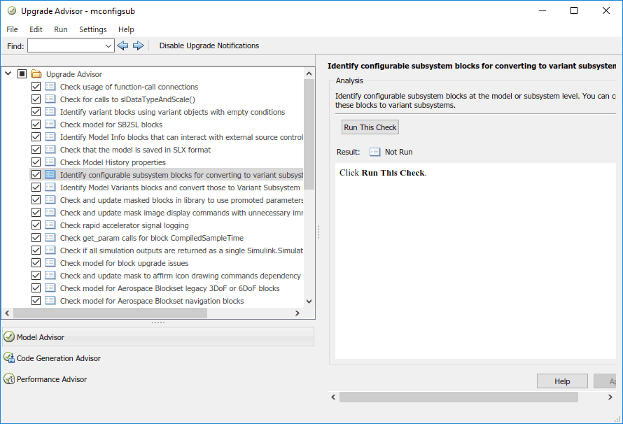Open the Settings menu
Image resolution: width=623 pixels, height=424 pixels.
pos(93,29)
